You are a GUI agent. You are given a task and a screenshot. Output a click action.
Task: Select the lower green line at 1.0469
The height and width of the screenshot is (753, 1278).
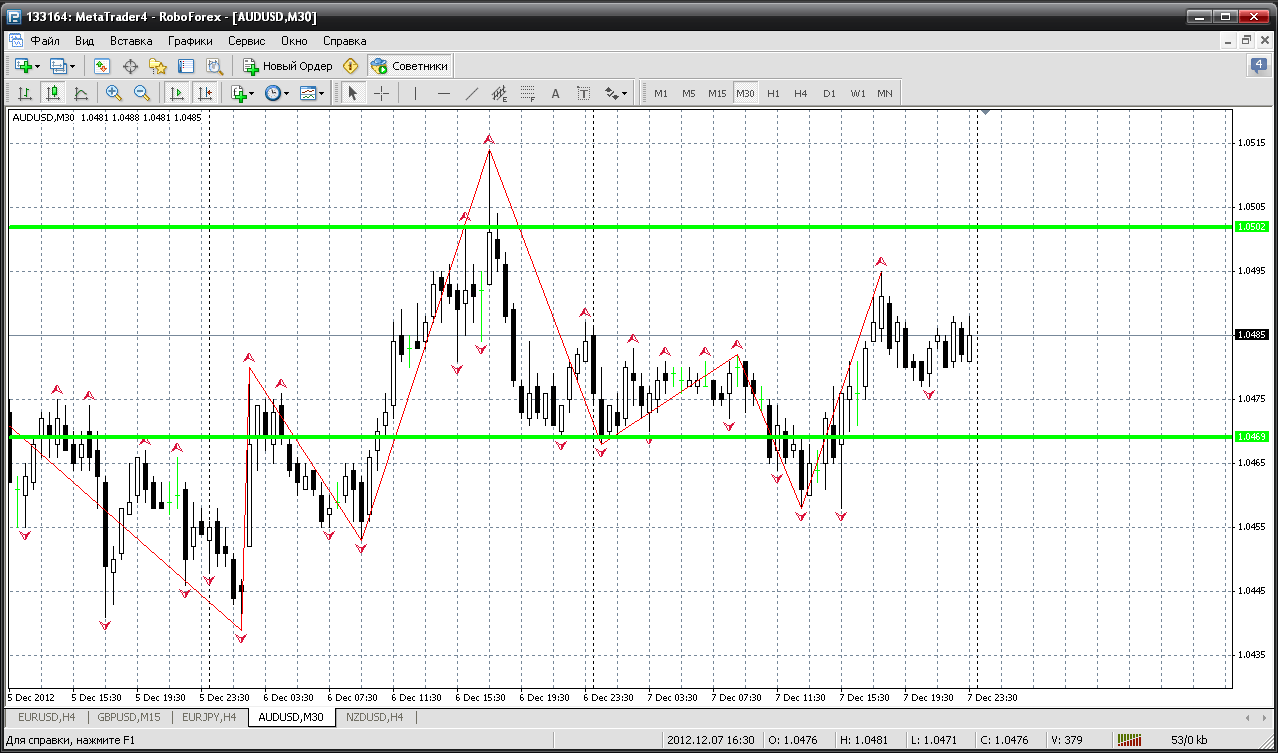[620, 437]
